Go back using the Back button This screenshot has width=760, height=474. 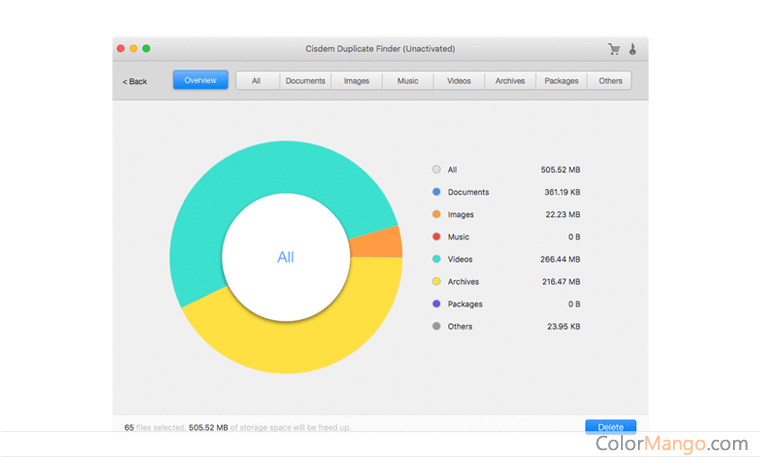pyautogui.click(x=135, y=81)
